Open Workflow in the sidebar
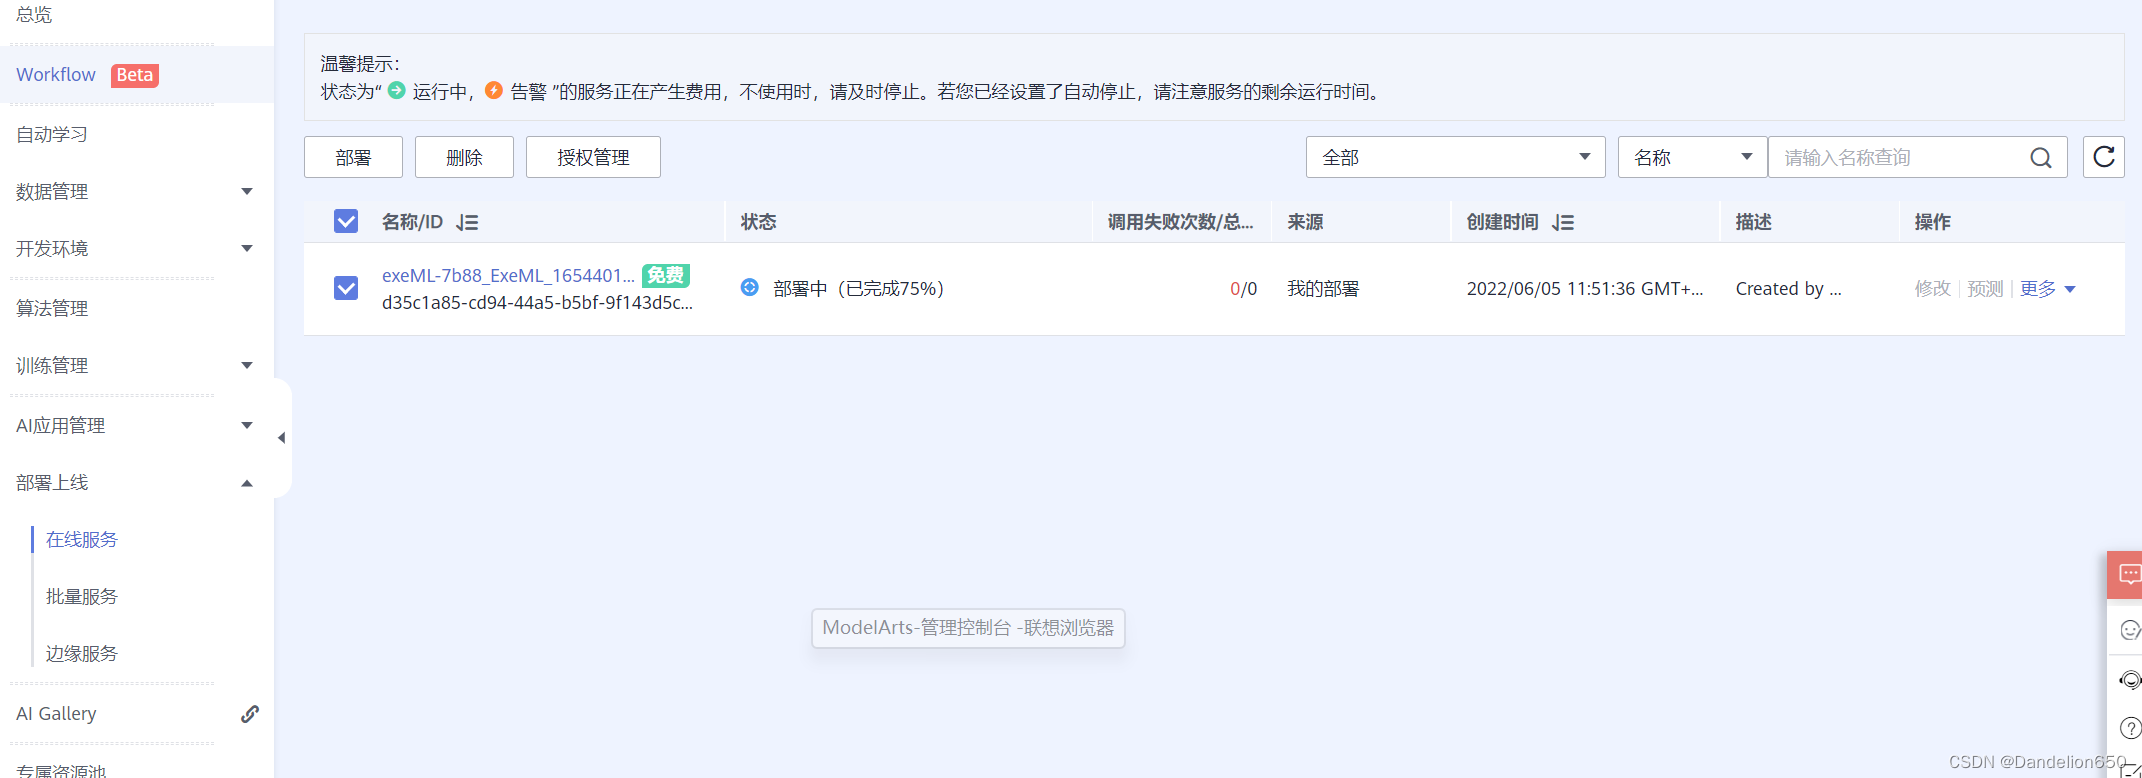The width and height of the screenshot is (2142, 778). tap(56, 75)
